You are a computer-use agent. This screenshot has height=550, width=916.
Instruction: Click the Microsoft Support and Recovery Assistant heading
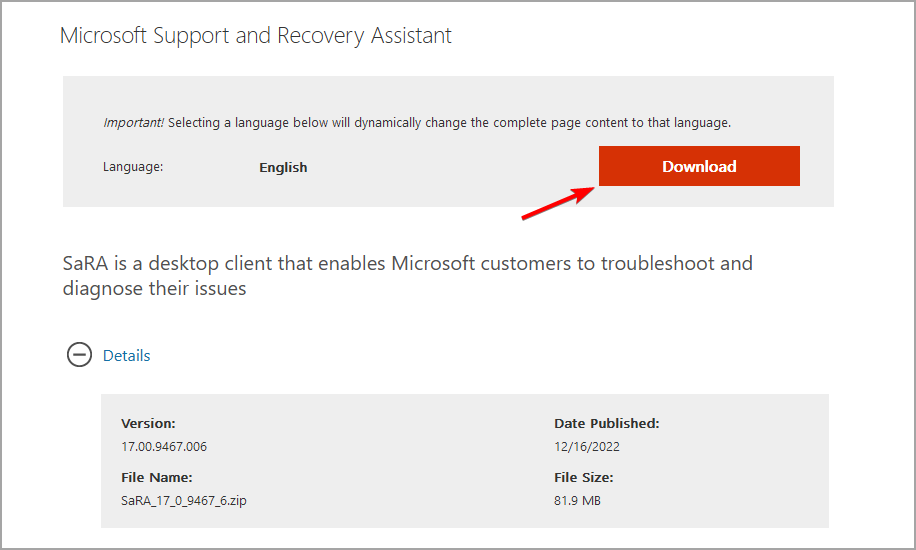pos(256,36)
